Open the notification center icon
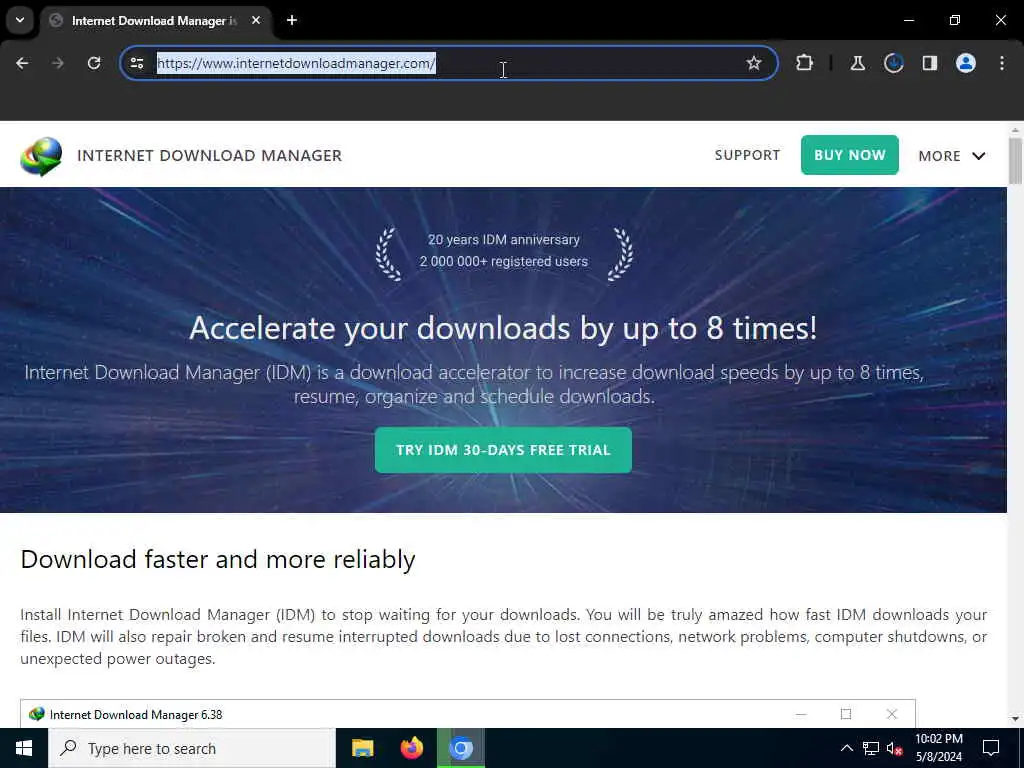The height and width of the screenshot is (768, 1024). click(x=991, y=748)
